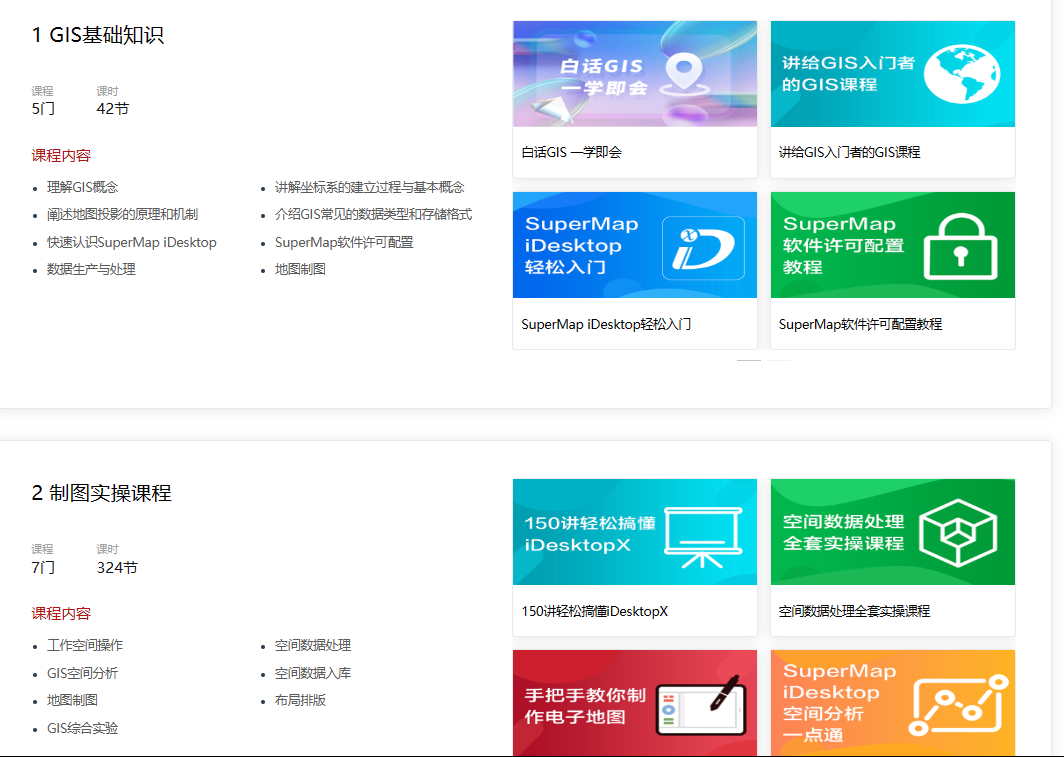Click the heading 1 GIS基础知识

point(98,35)
